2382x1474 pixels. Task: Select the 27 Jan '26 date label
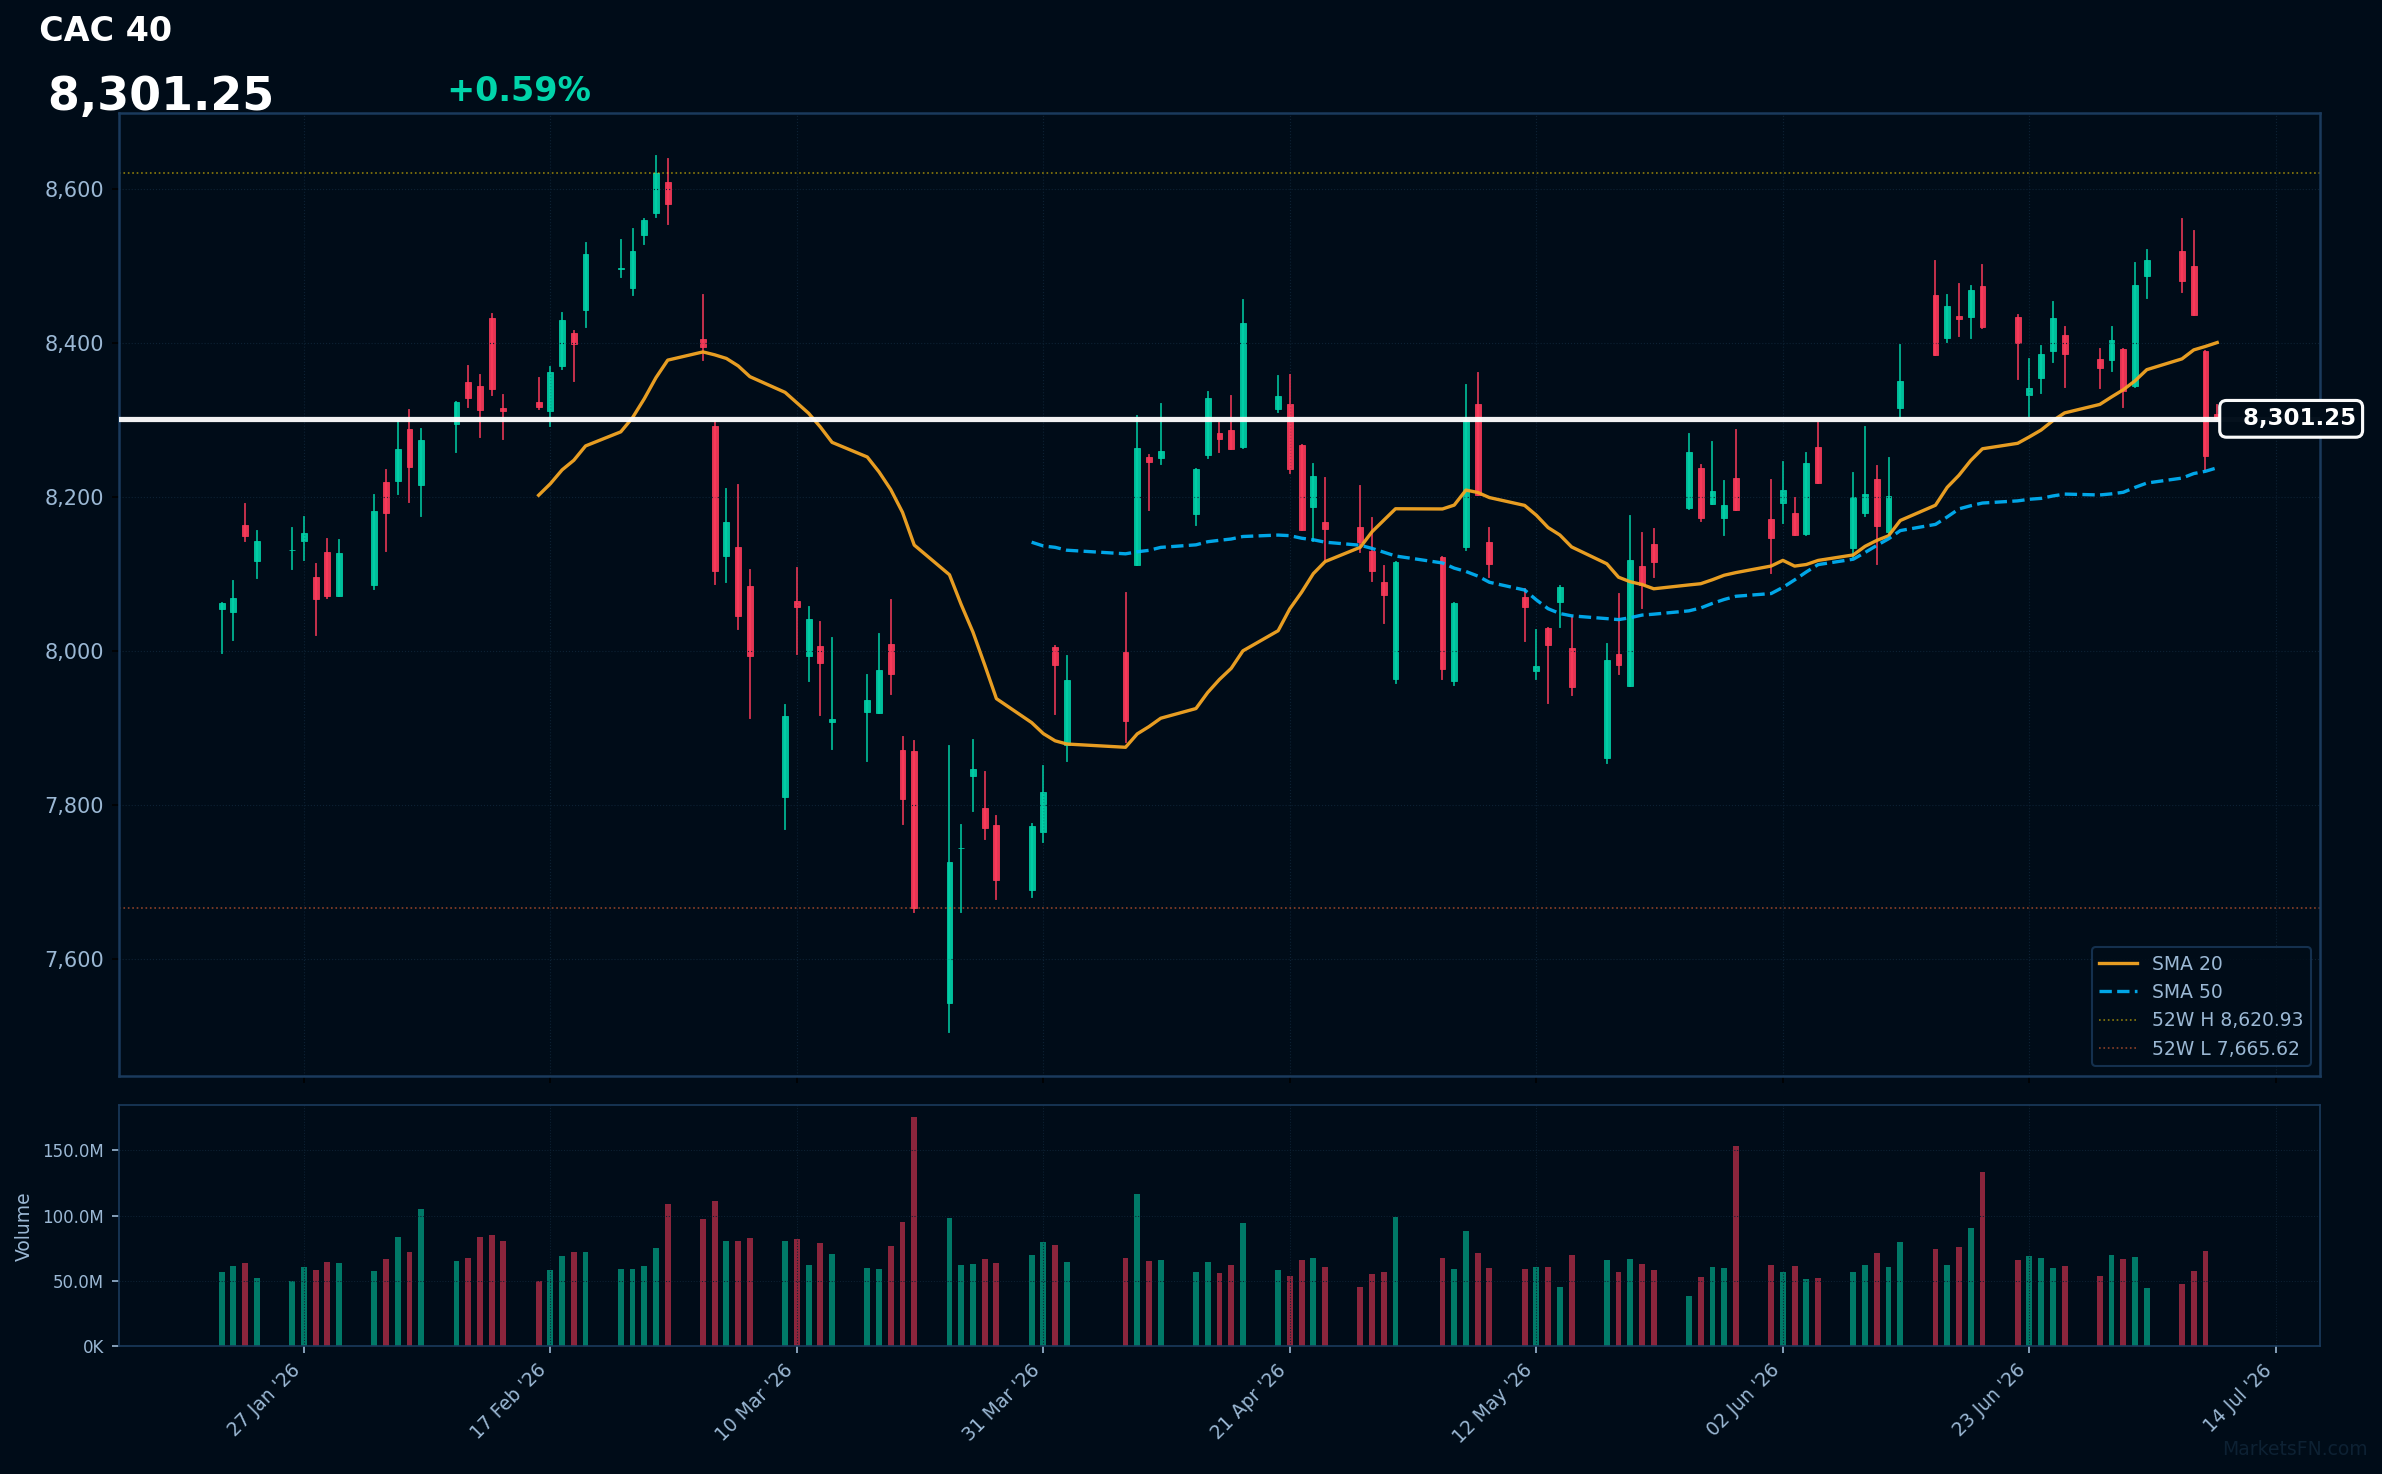(x=264, y=1400)
